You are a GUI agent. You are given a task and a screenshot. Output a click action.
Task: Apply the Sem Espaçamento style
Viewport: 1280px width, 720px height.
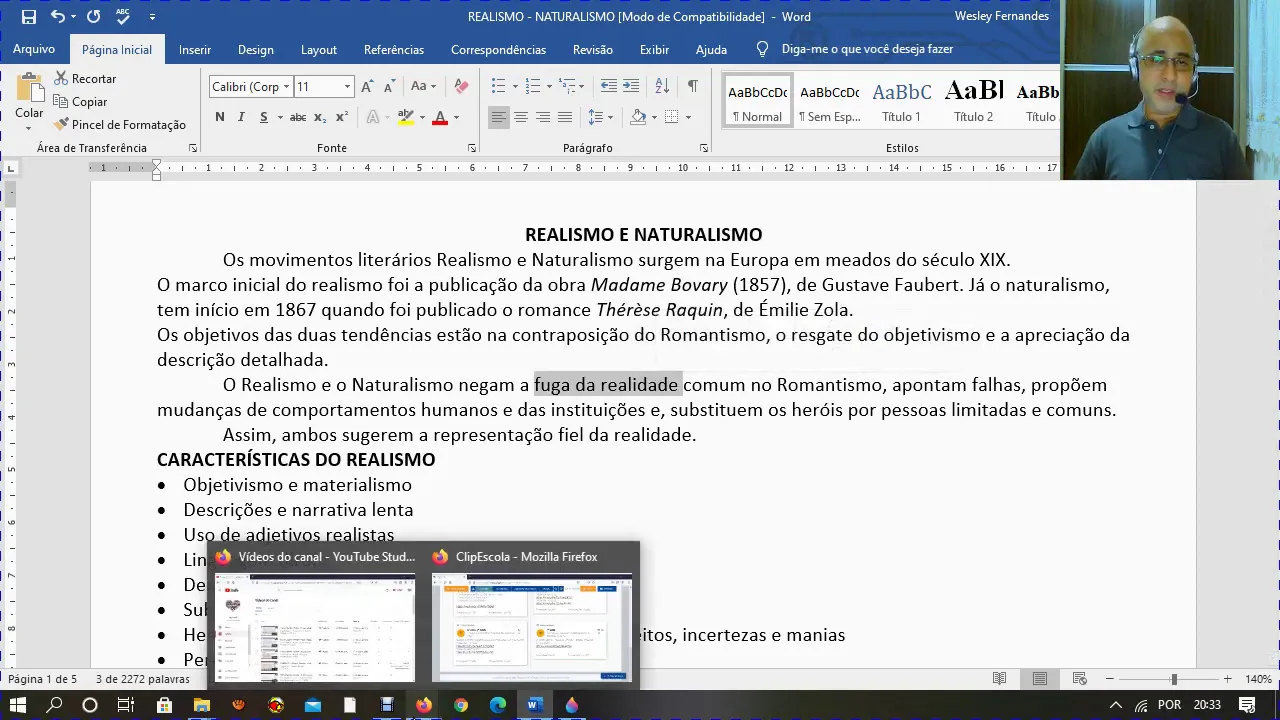click(829, 101)
